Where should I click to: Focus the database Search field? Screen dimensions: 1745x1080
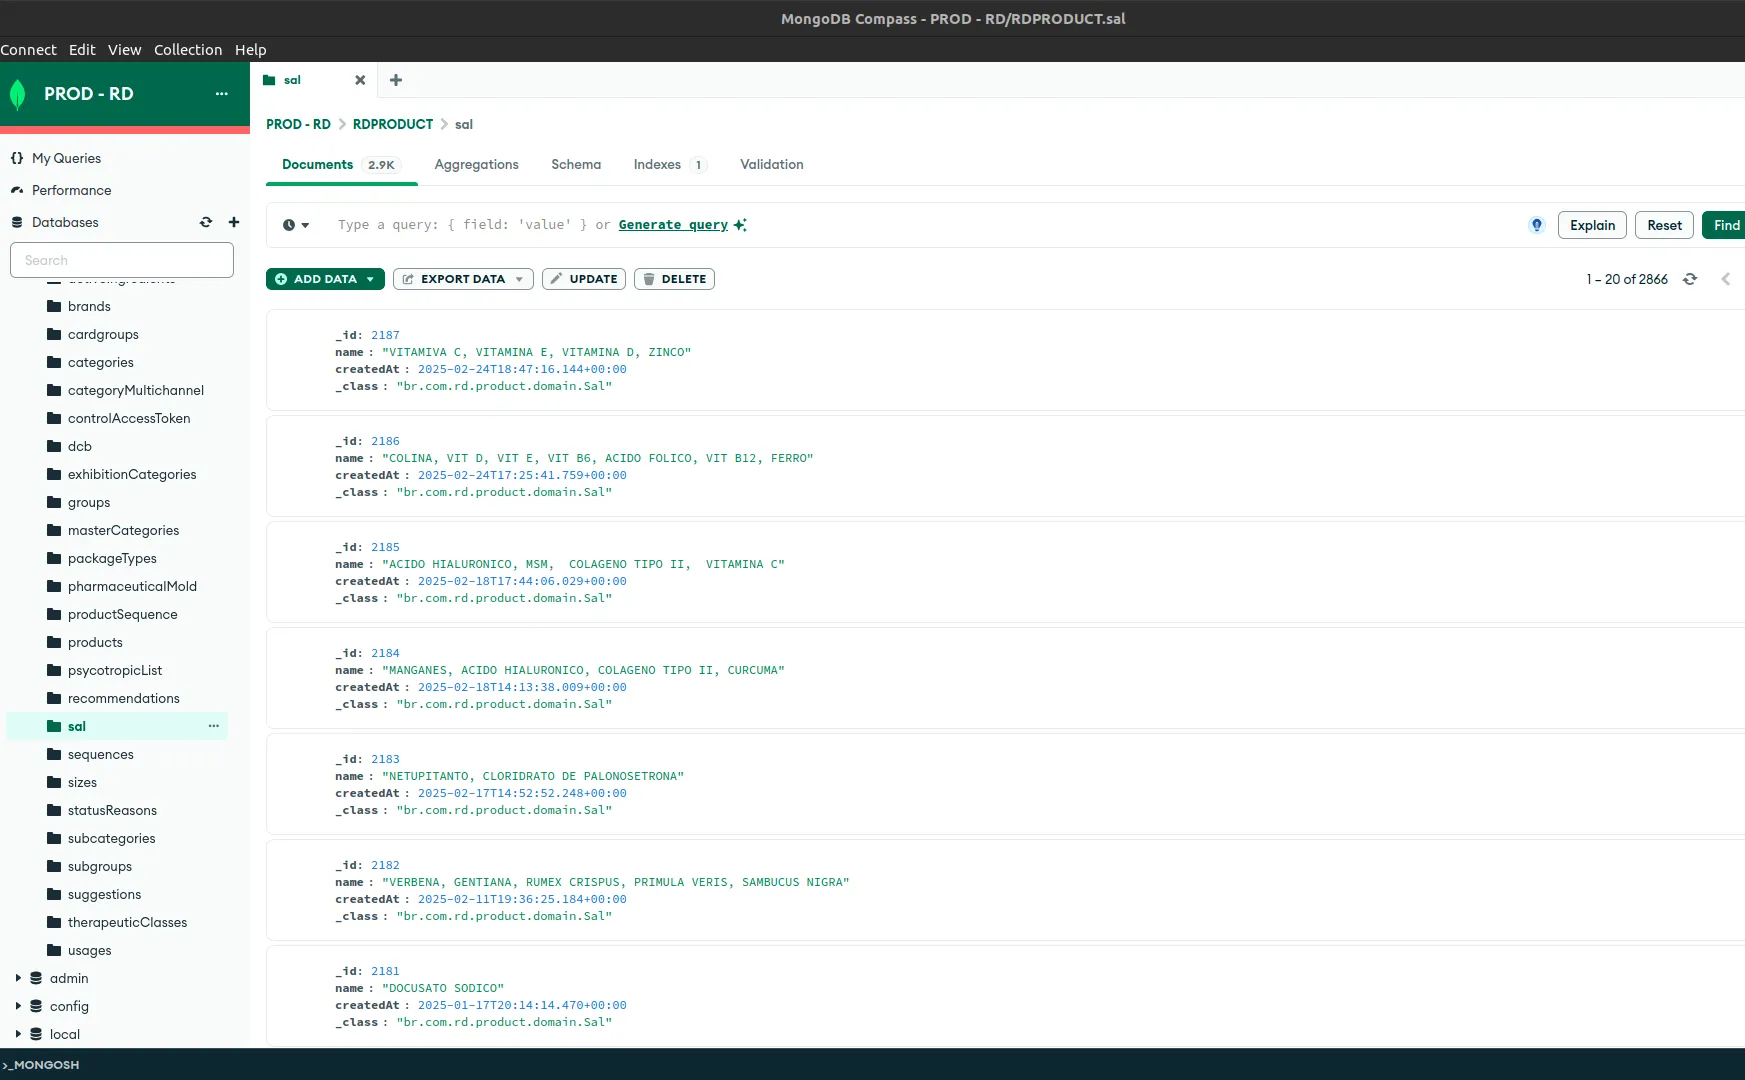122,260
